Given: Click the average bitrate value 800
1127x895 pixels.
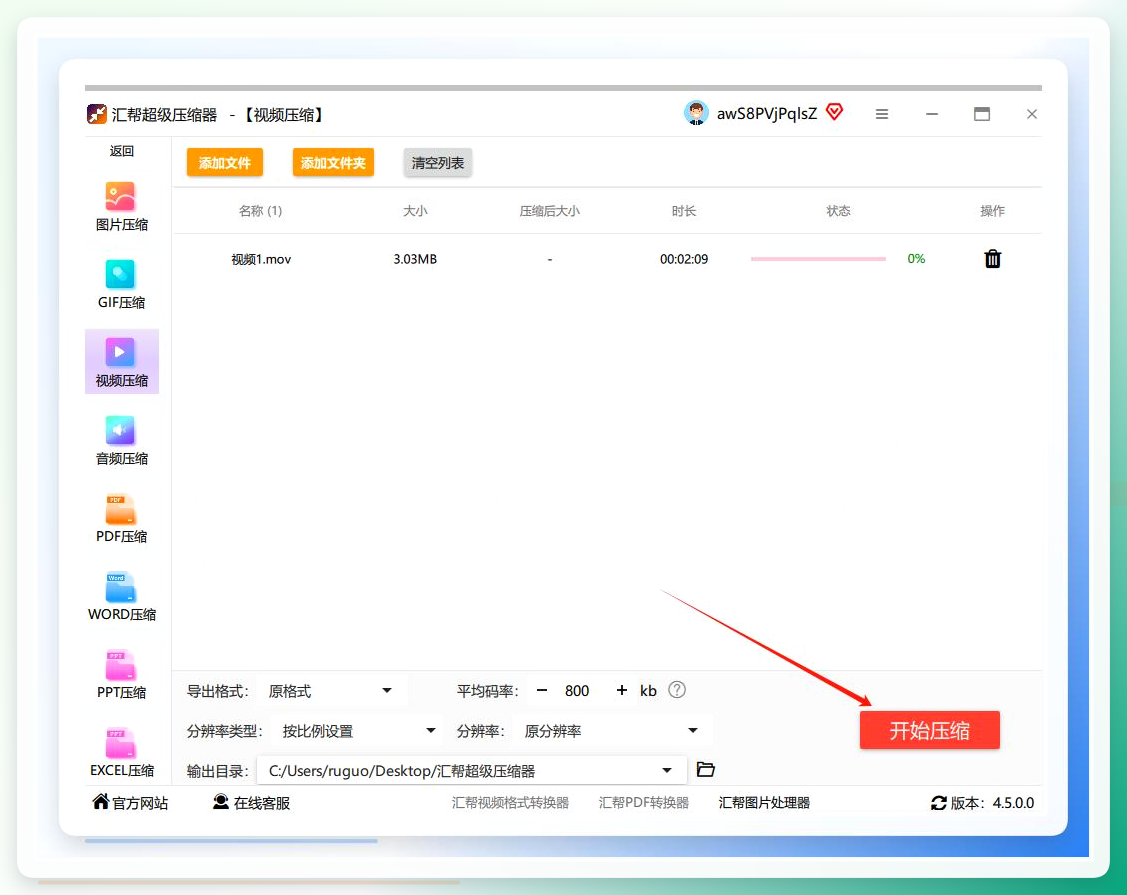Looking at the screenshot, I should coord(577,691).
